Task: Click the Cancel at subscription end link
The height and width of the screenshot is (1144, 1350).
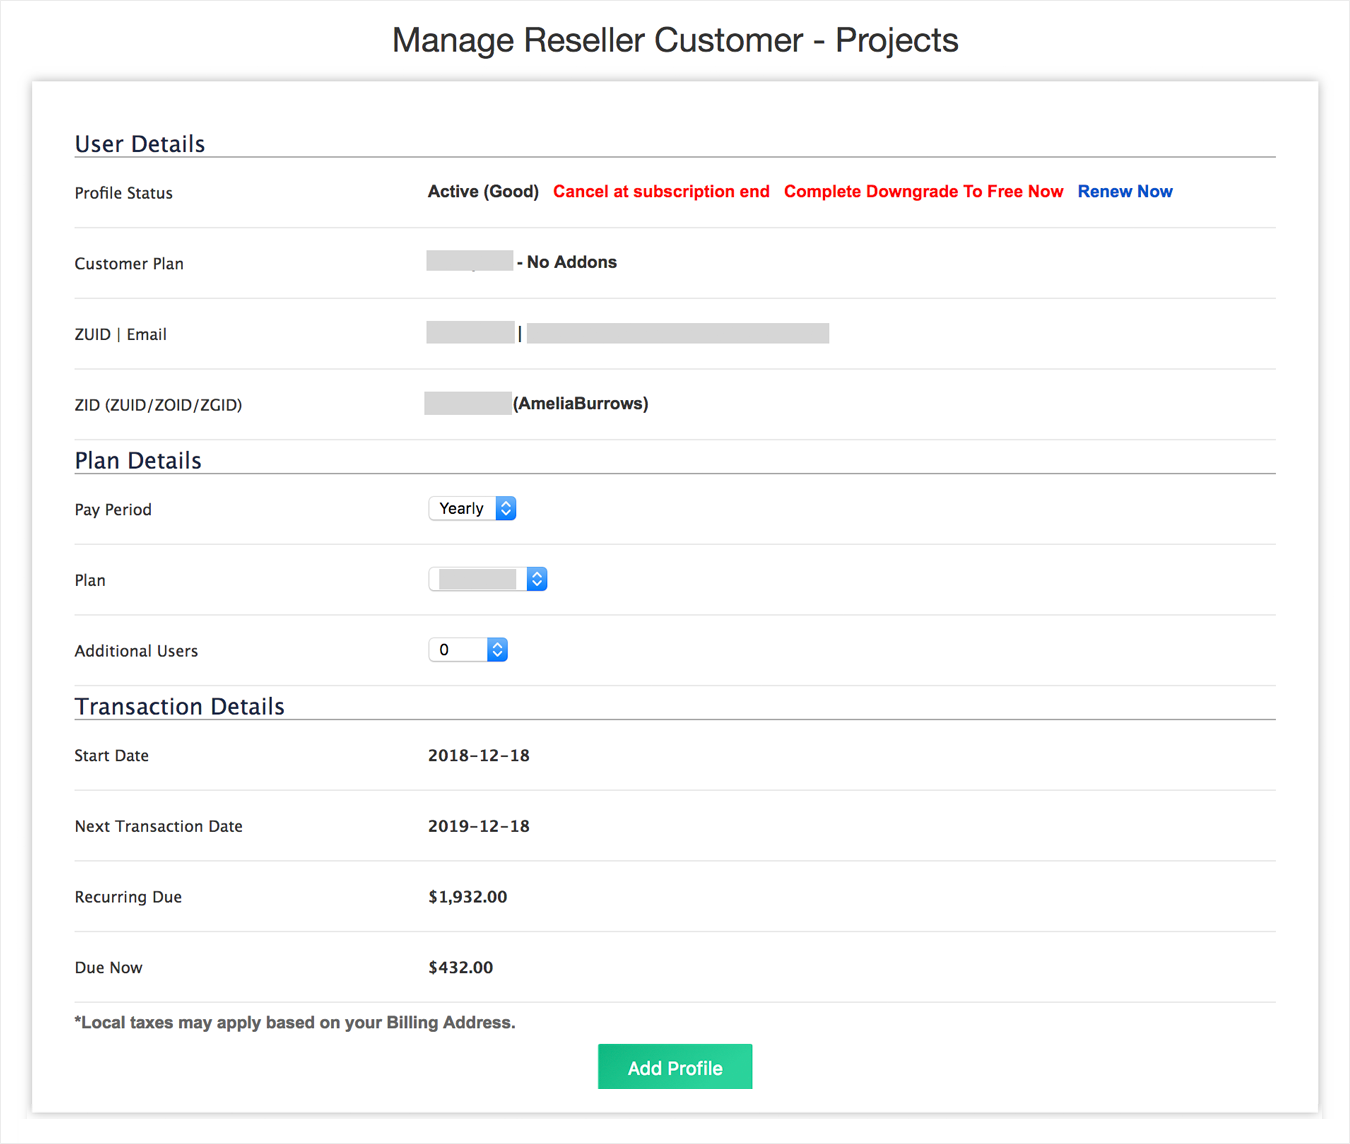Action: [x=661, y=192]
